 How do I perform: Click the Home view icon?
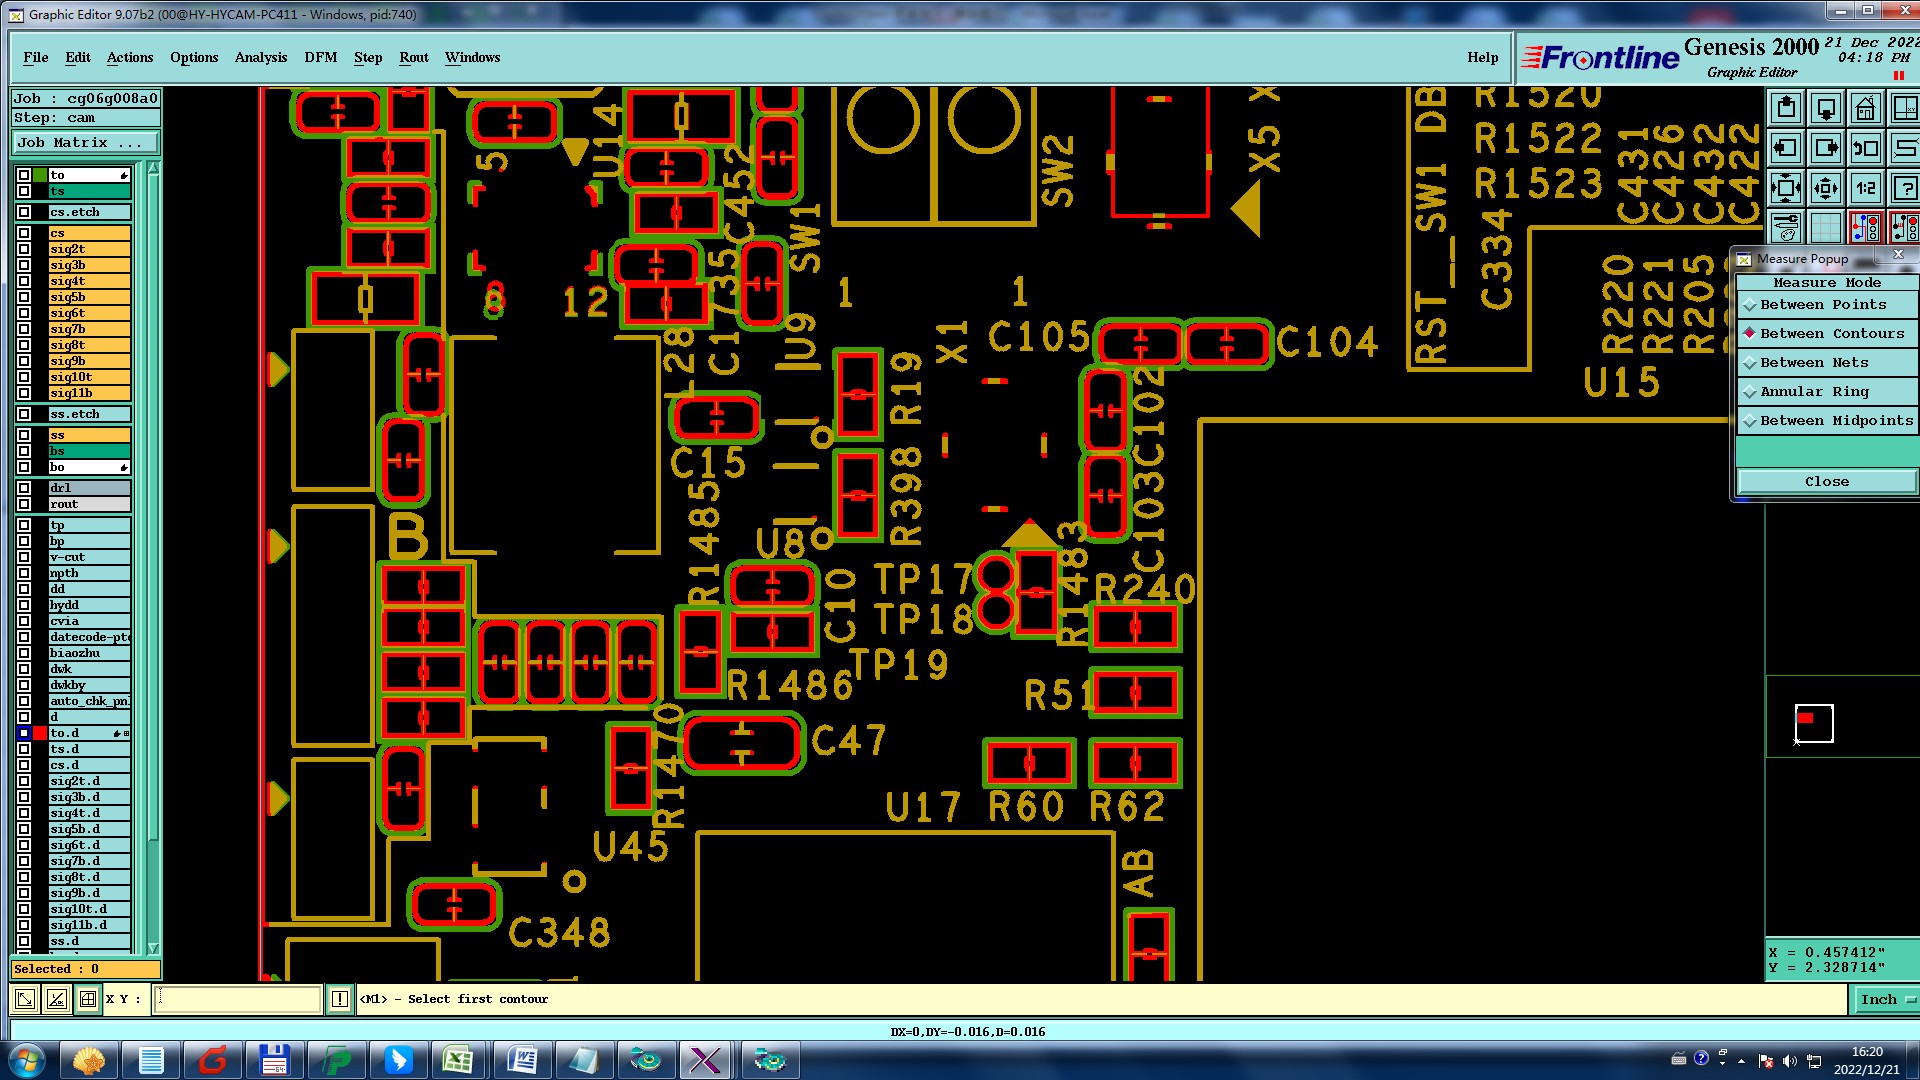pos(1865,108)
